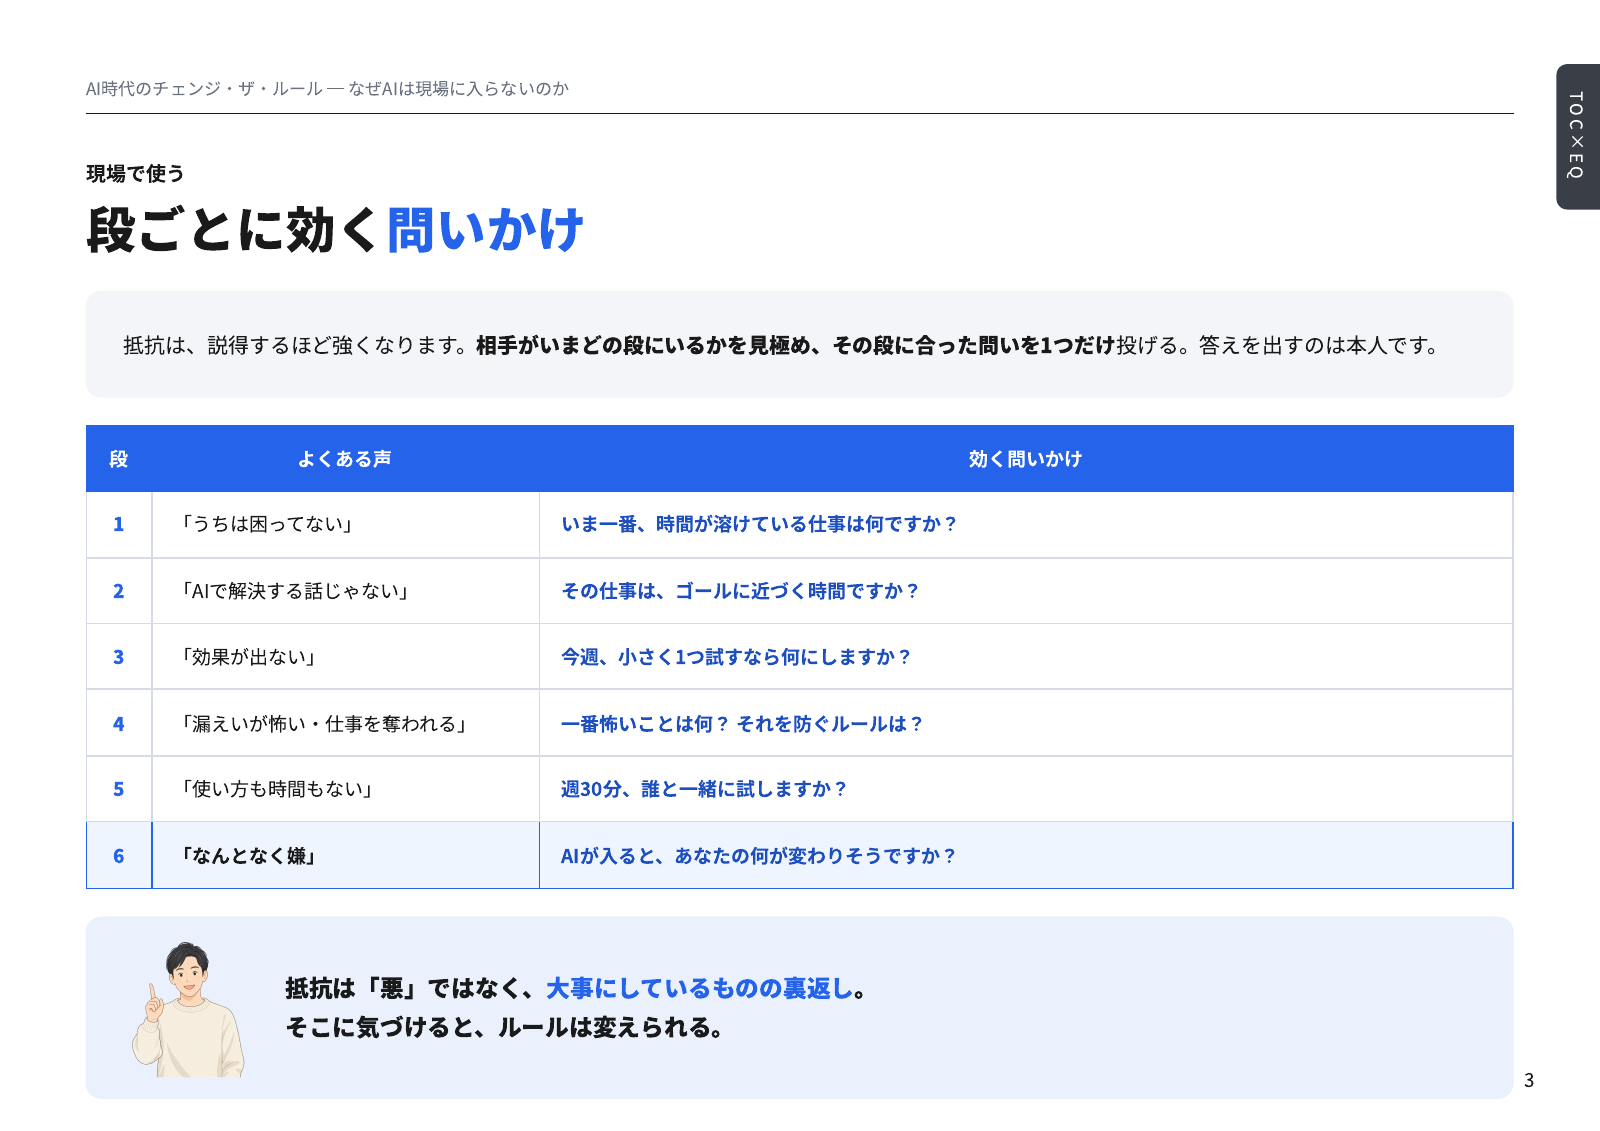Click row number 1 in the table
The height and width of the screenshot is (1131, 1600).
[x=118, y=524]
